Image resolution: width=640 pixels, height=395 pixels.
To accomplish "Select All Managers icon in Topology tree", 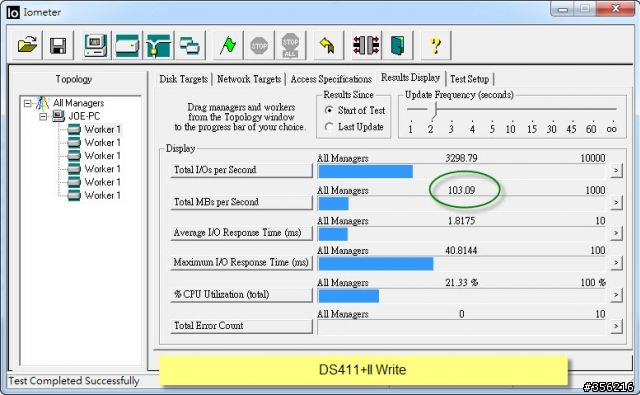I will point(42,103).
